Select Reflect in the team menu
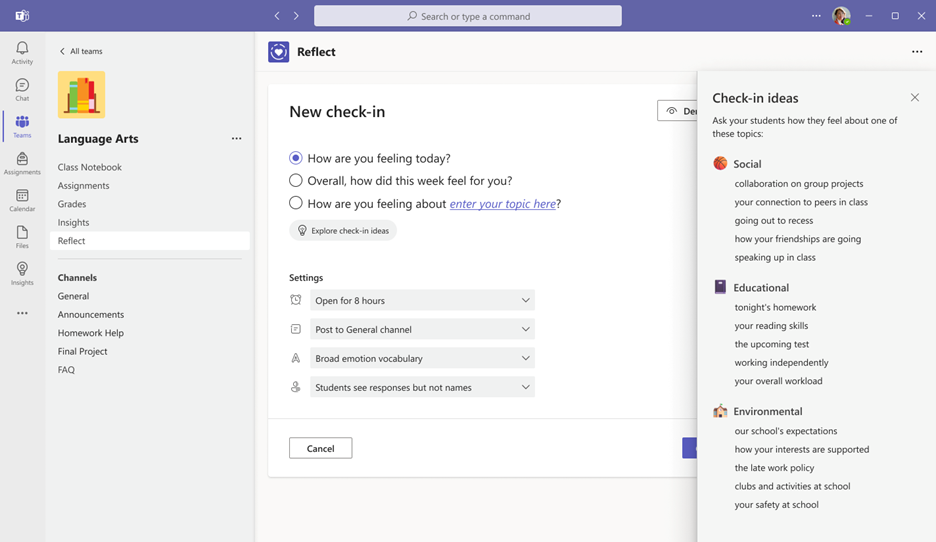 click(150, 241)
